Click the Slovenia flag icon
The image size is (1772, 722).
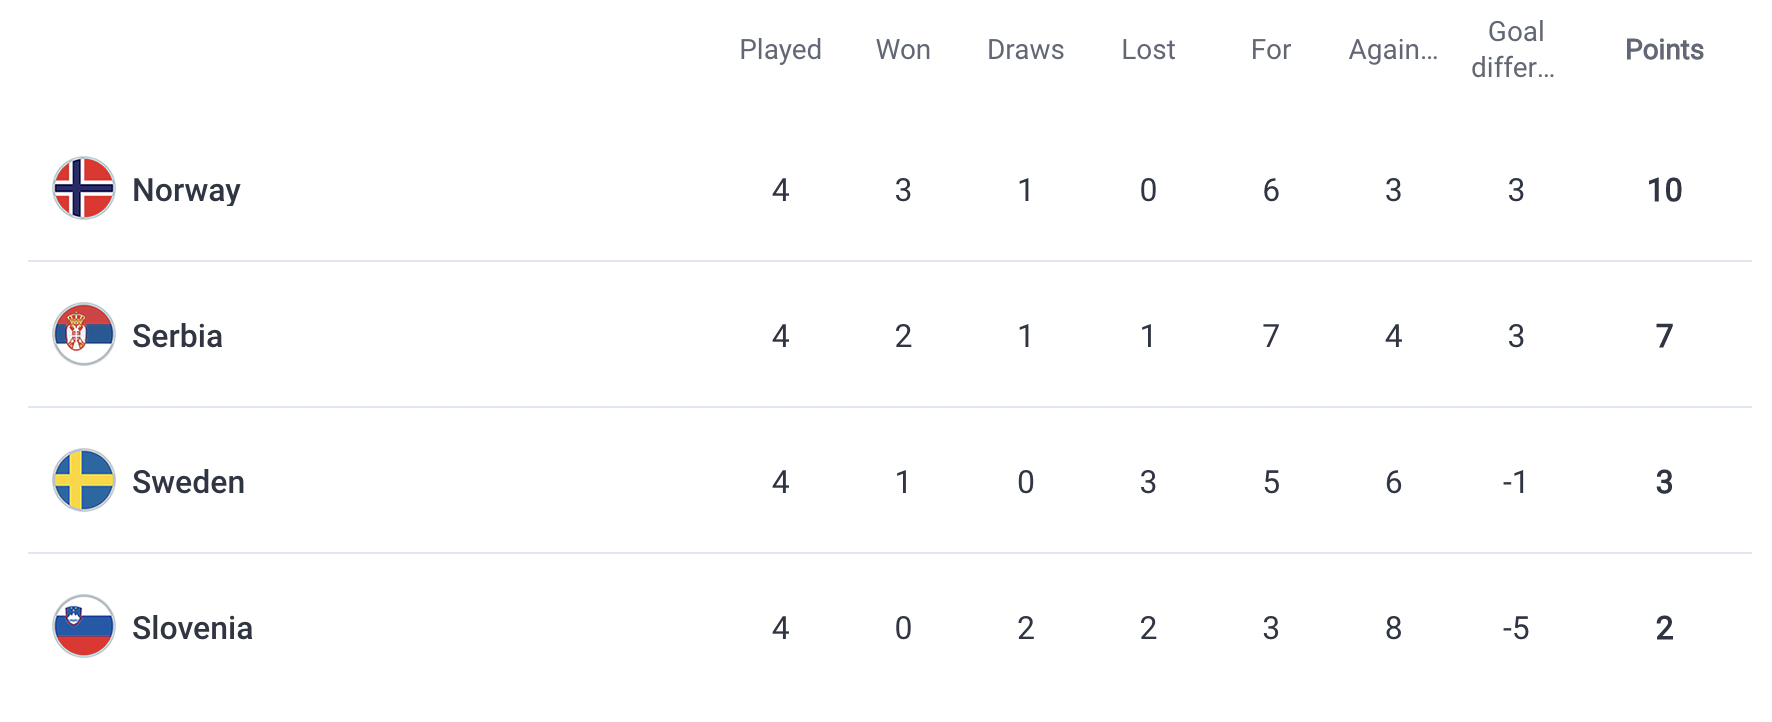(x=84, y=626)
